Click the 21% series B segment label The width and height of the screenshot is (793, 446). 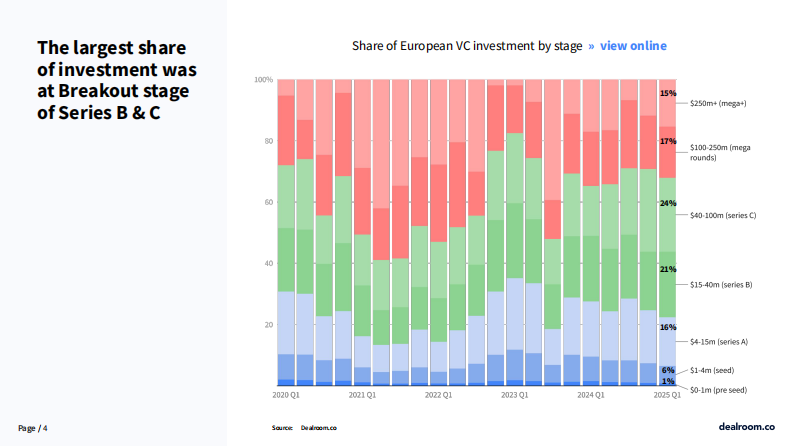(x=668, y=269)
